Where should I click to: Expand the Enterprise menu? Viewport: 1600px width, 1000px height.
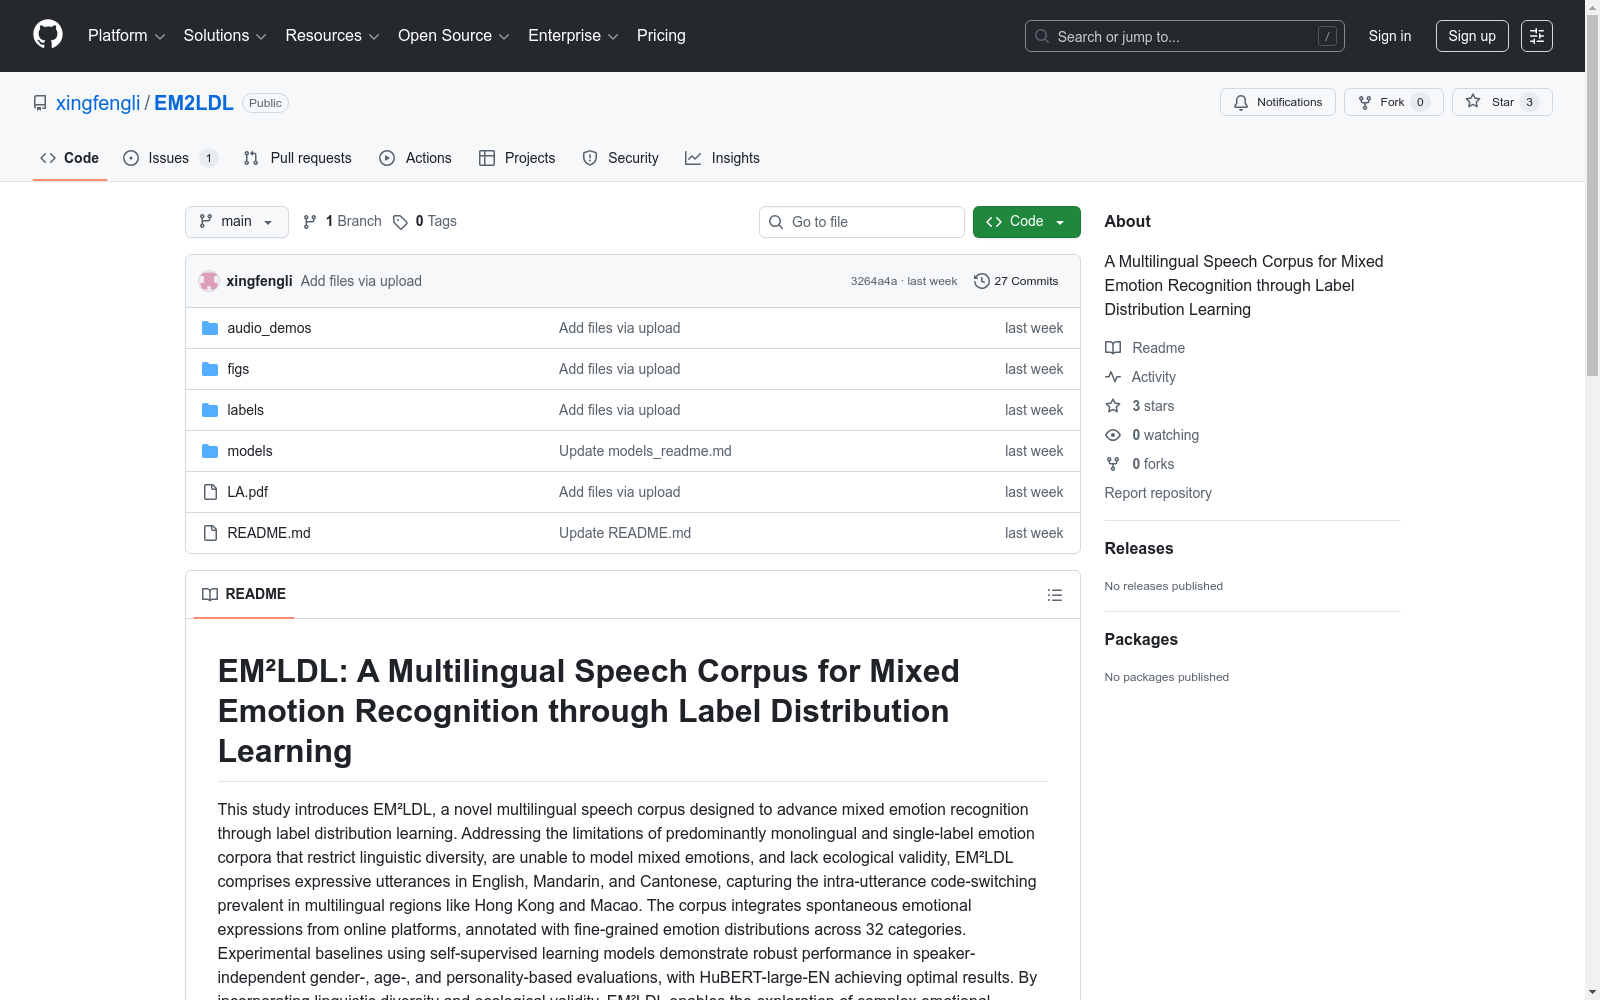[x=573, y=36]
